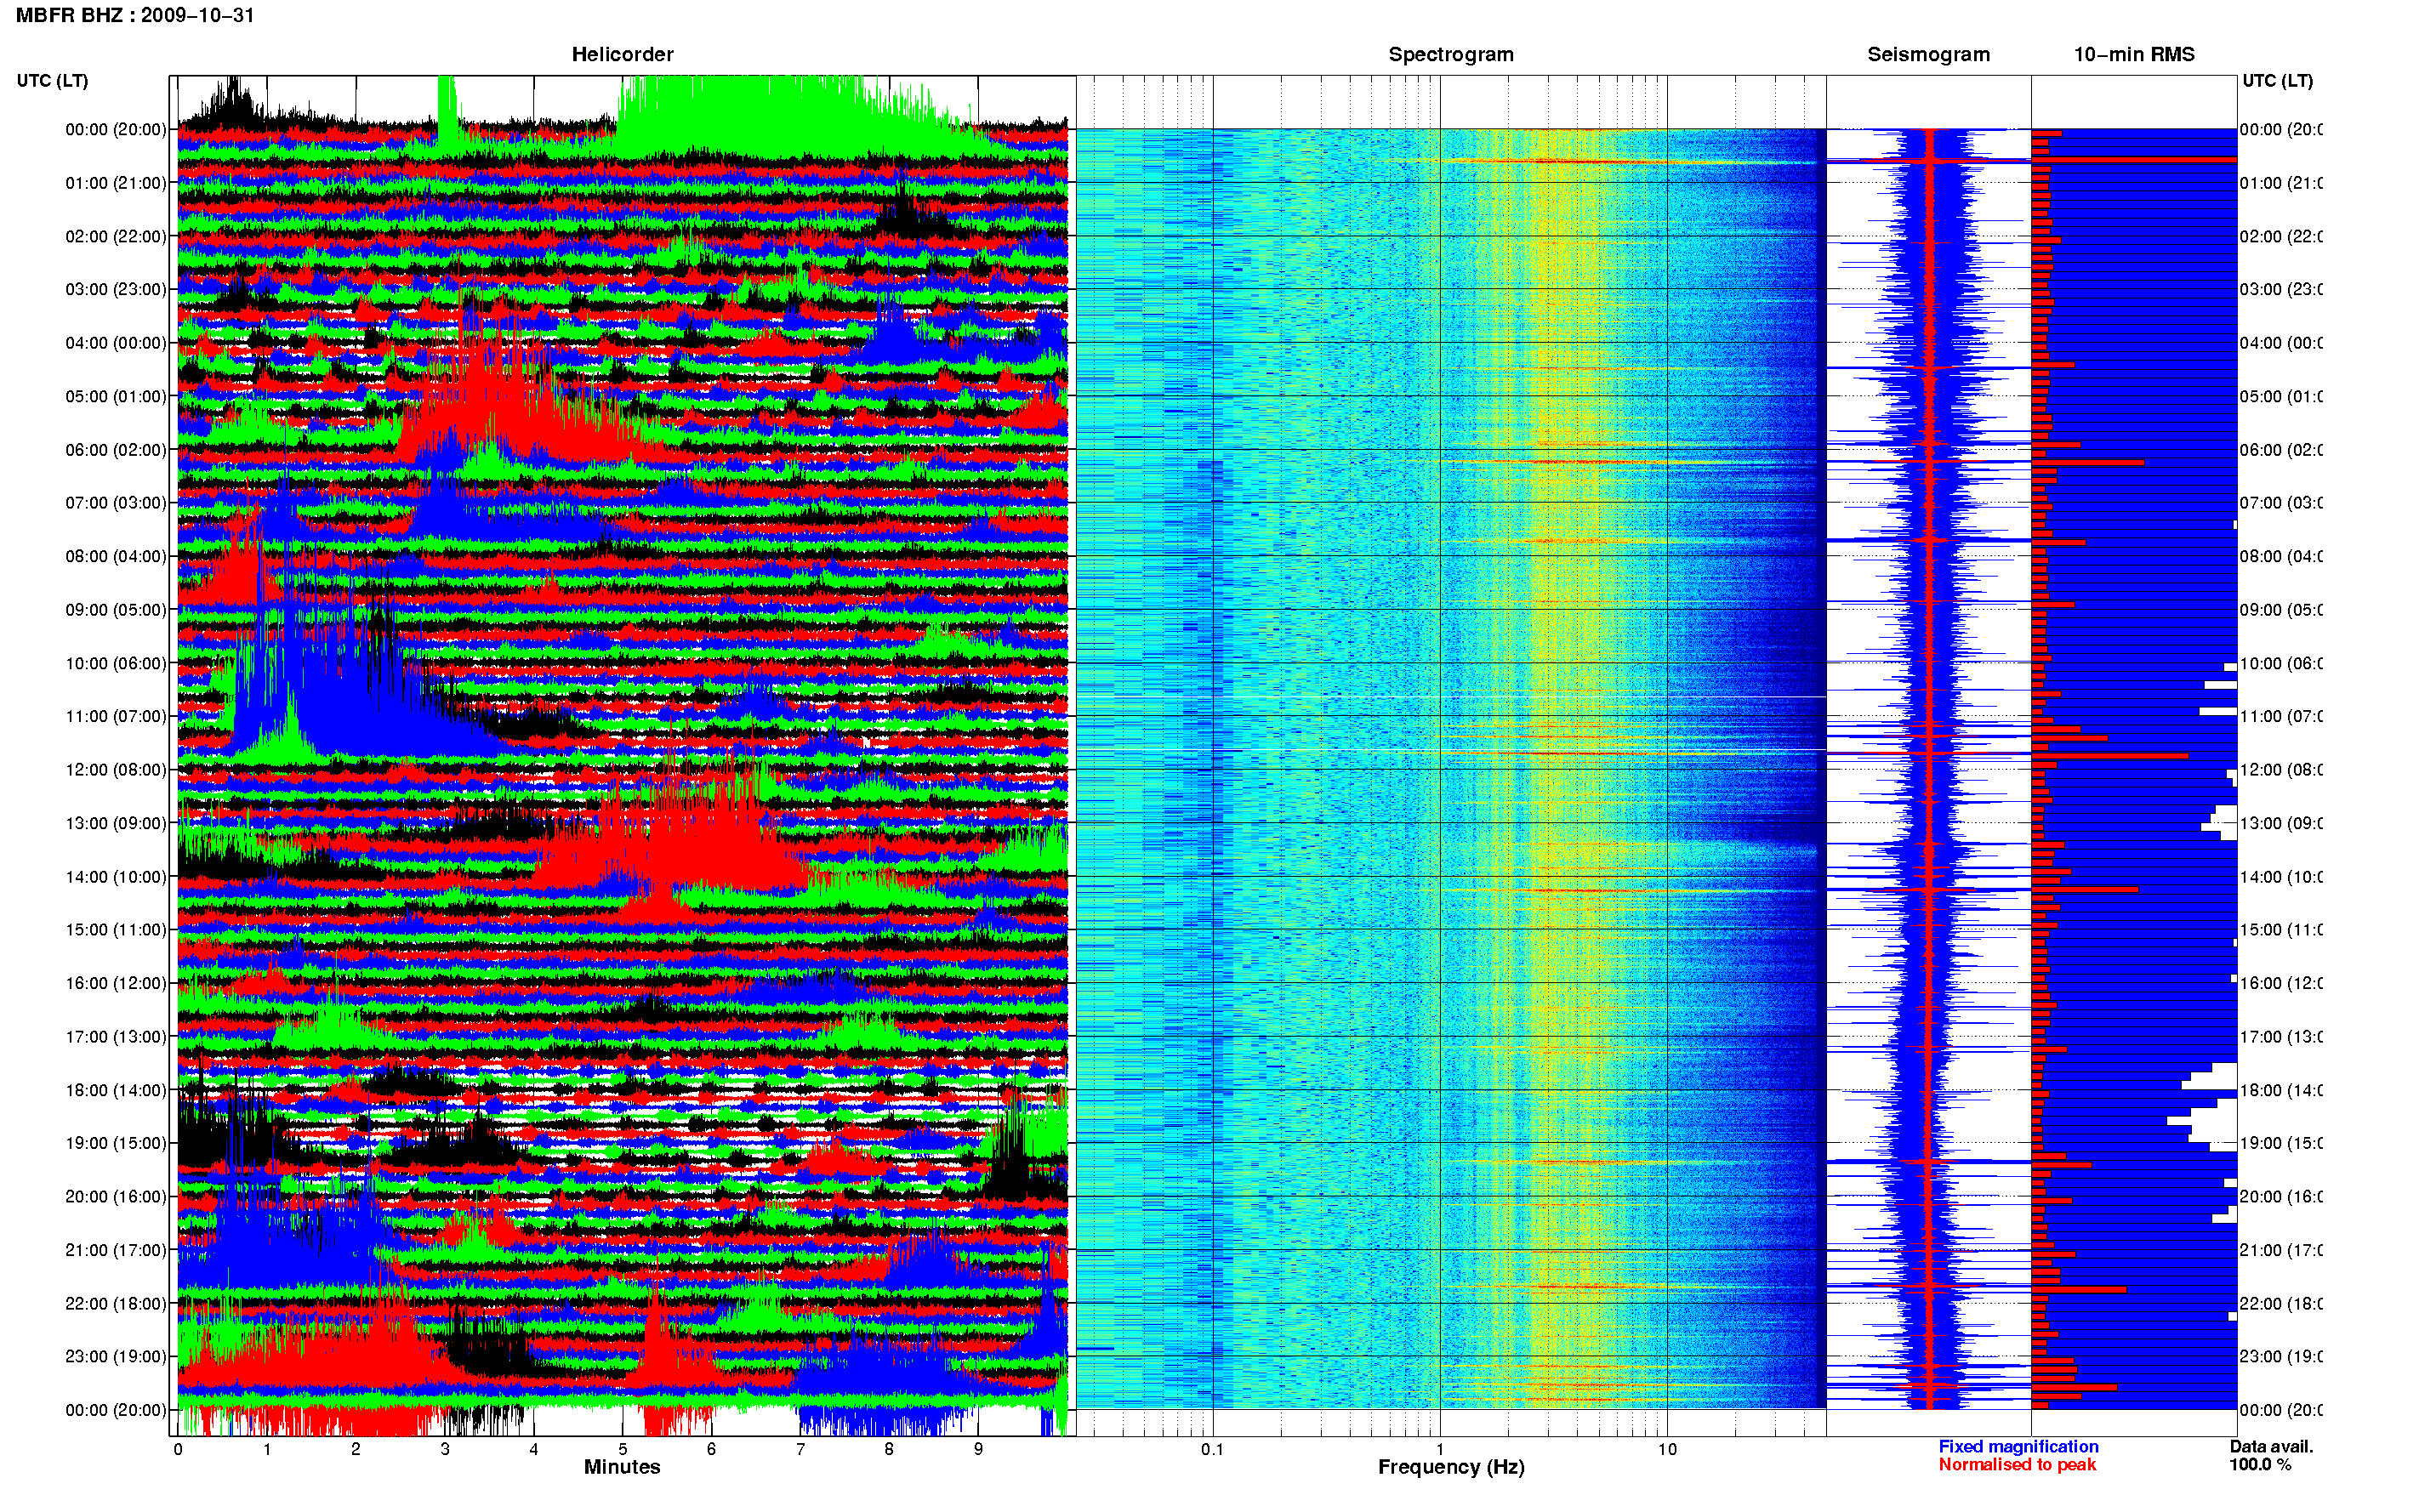Click the 'Frequency (Hz)' axis title

tap(1451, 1467)
